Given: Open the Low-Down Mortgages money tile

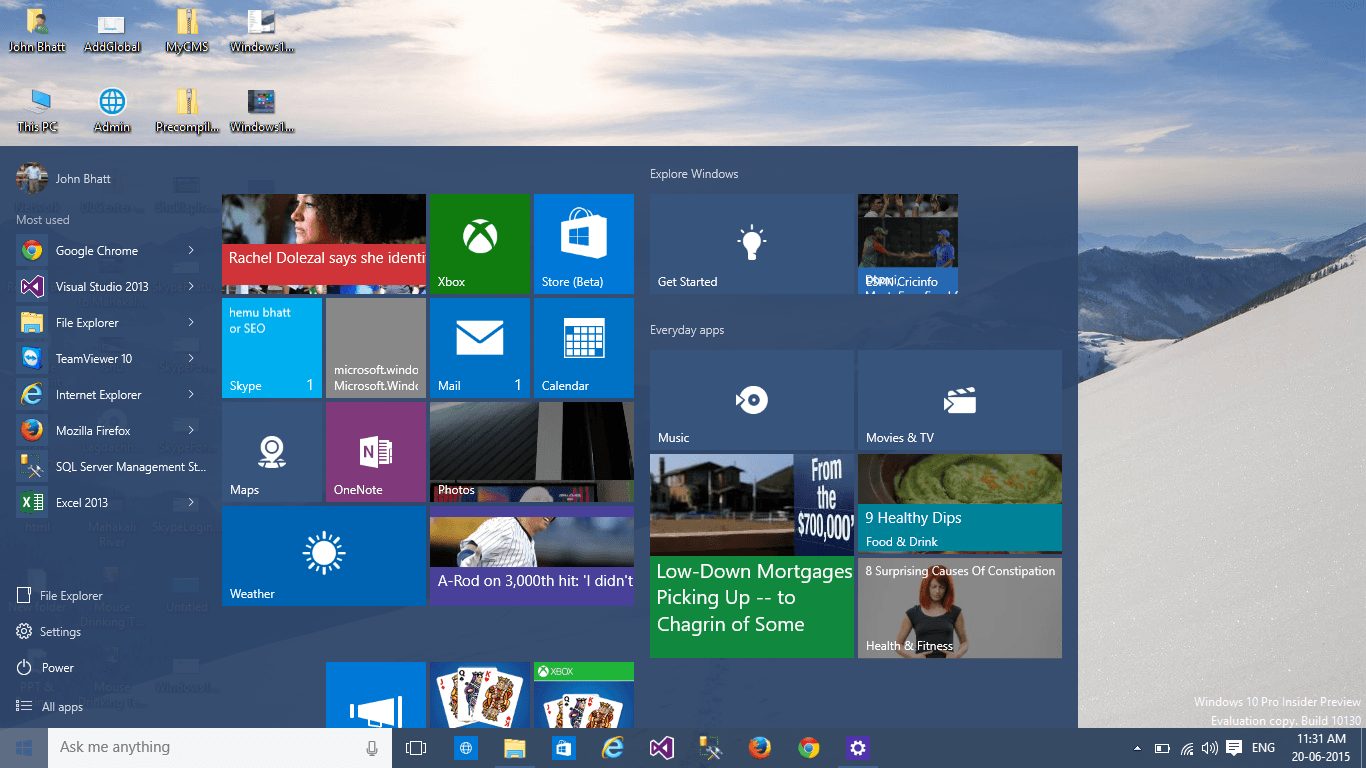Looking at the screenshot, I should pos(752,556).
